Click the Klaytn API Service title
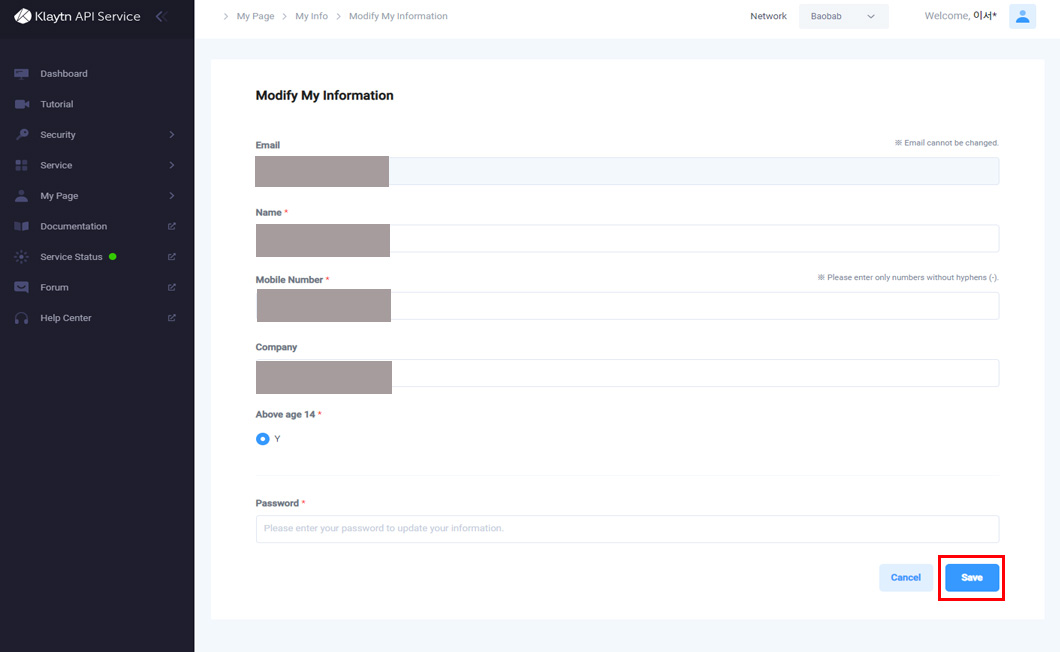Viewport: 1060px width, 652px height. pyautogui.click(x=87, y=16)
